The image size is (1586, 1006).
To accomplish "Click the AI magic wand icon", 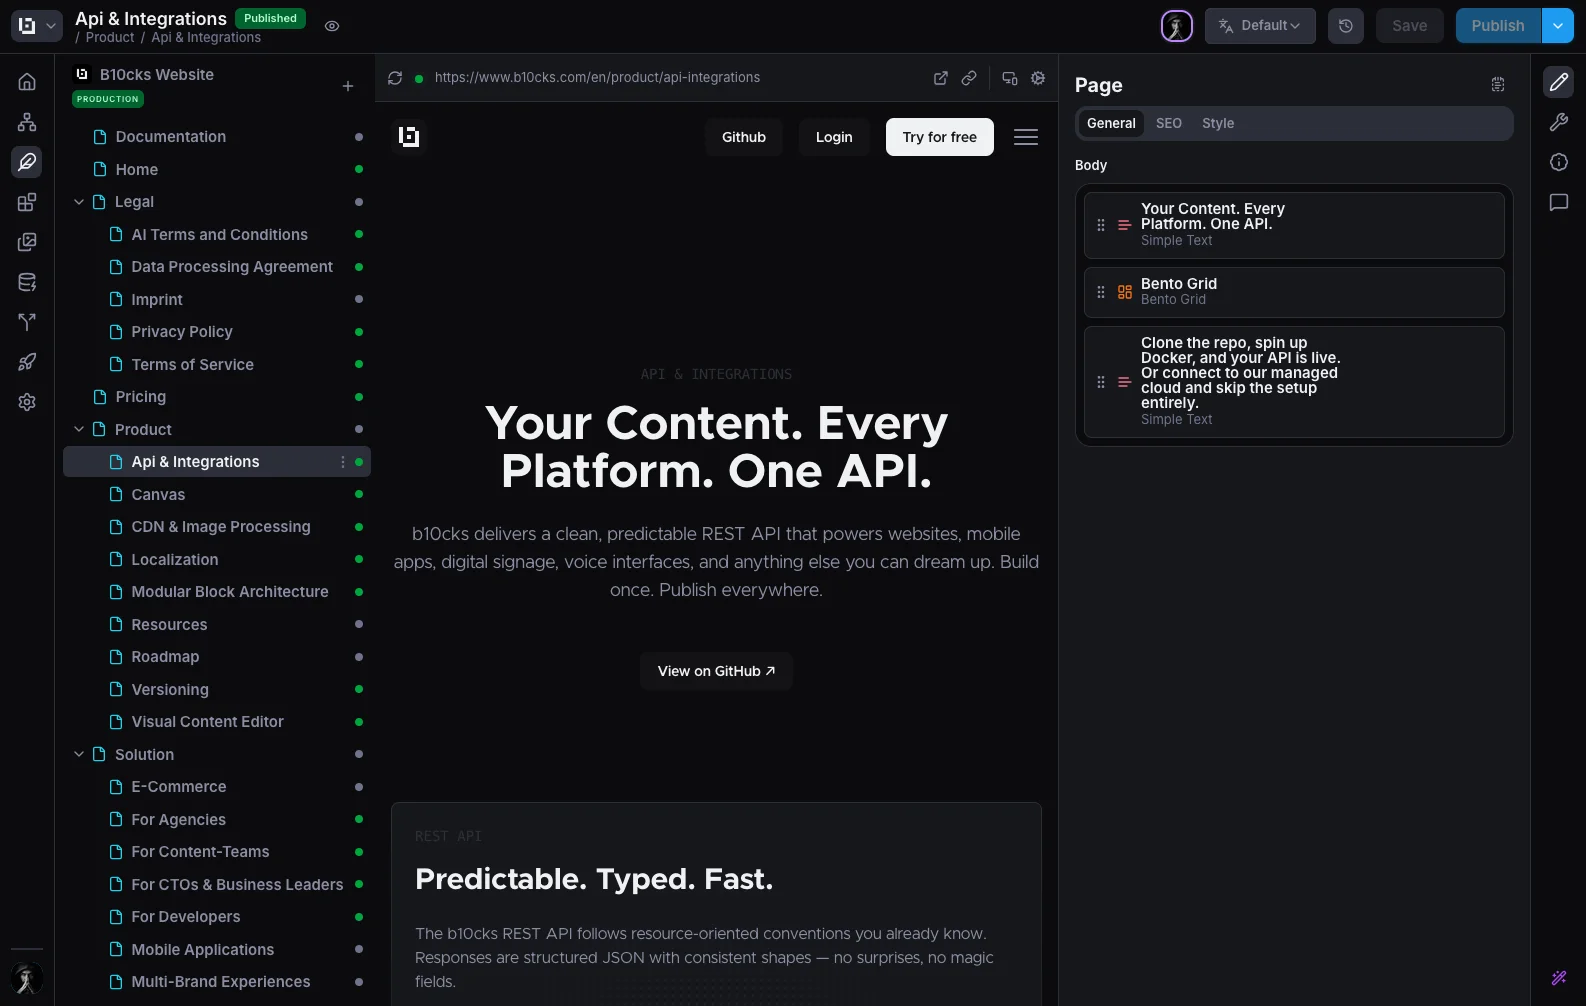I will tap(1558, 977).
